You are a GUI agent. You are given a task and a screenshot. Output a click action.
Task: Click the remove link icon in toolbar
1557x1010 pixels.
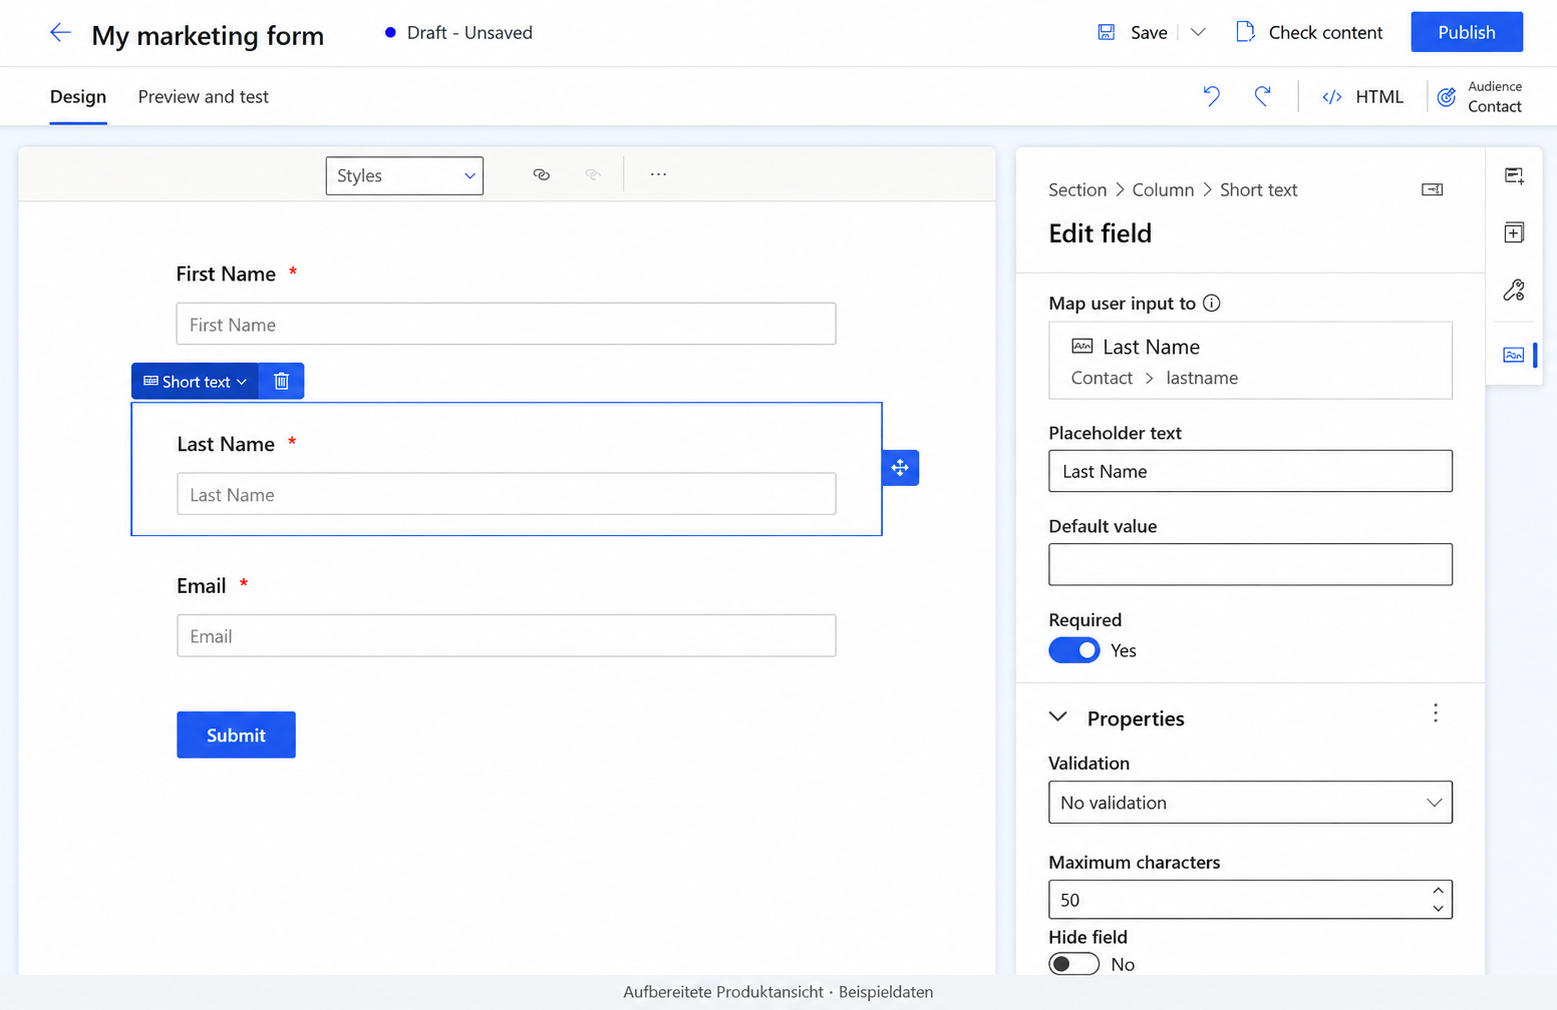point(593,175)
